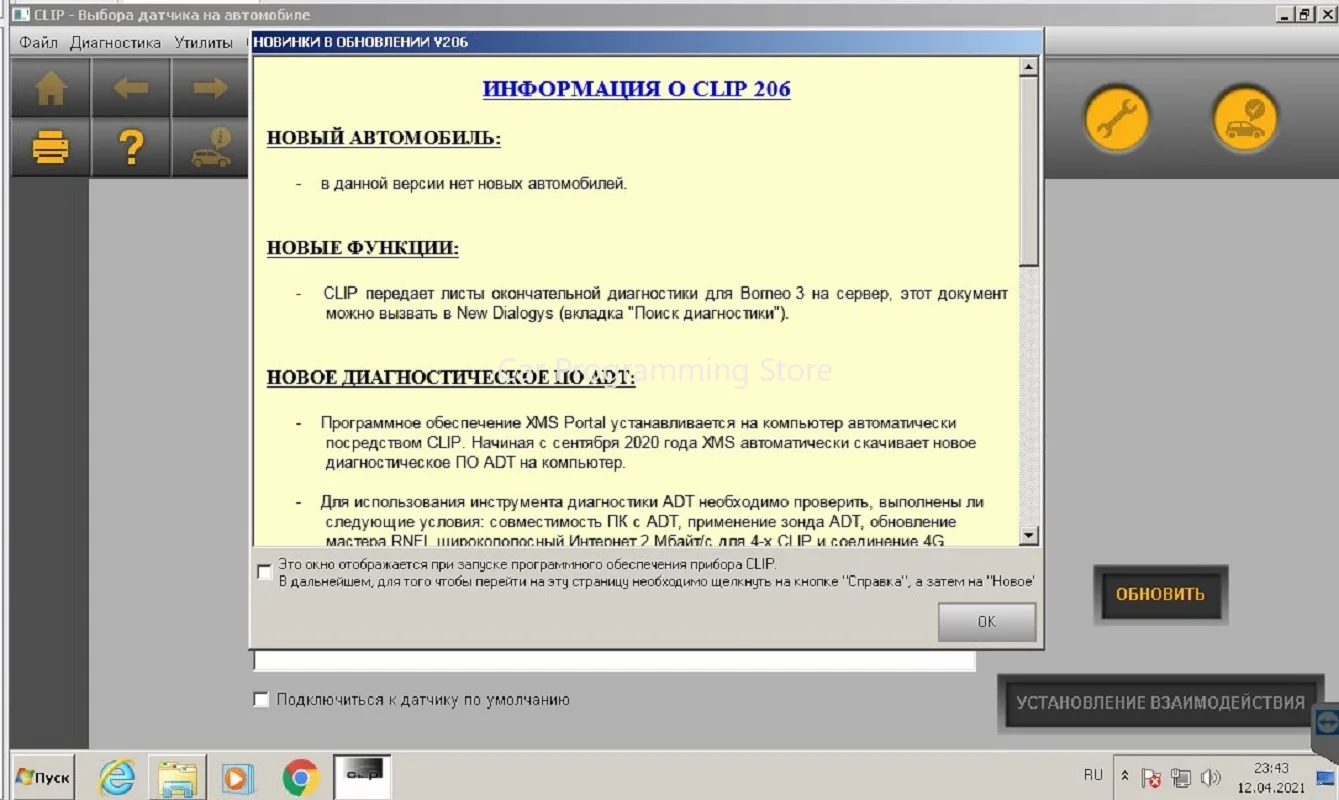The image size is (1339, 800).
Task: Click 'НОВЫЕ ФУНКЦИИ:' heading text
Action: (x=362, y=247)
